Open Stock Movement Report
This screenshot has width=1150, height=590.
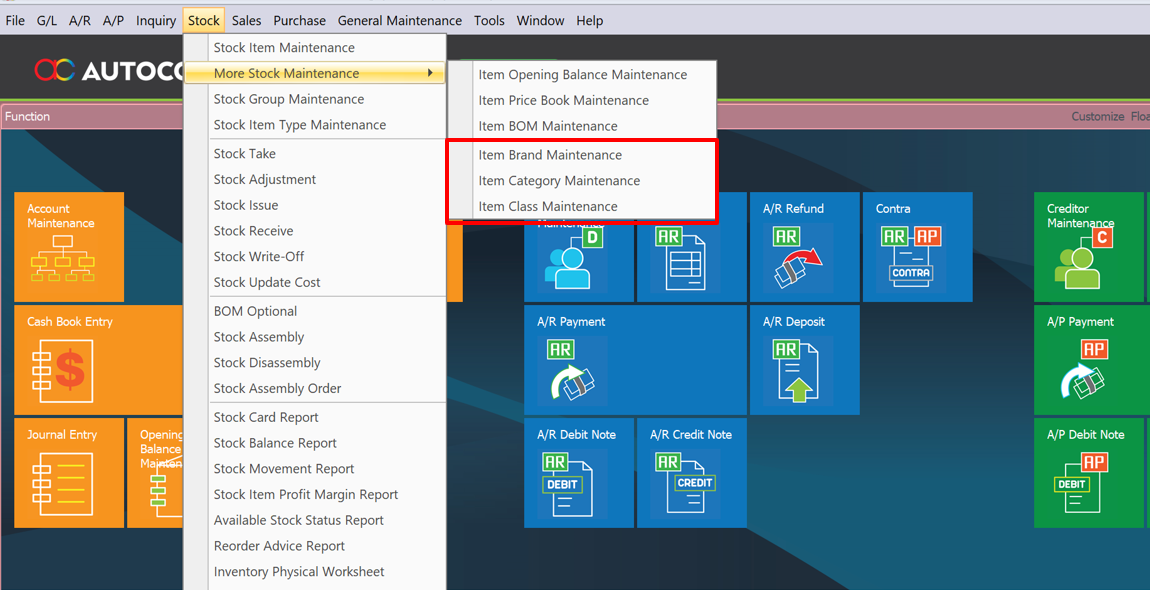coord(315,468)
